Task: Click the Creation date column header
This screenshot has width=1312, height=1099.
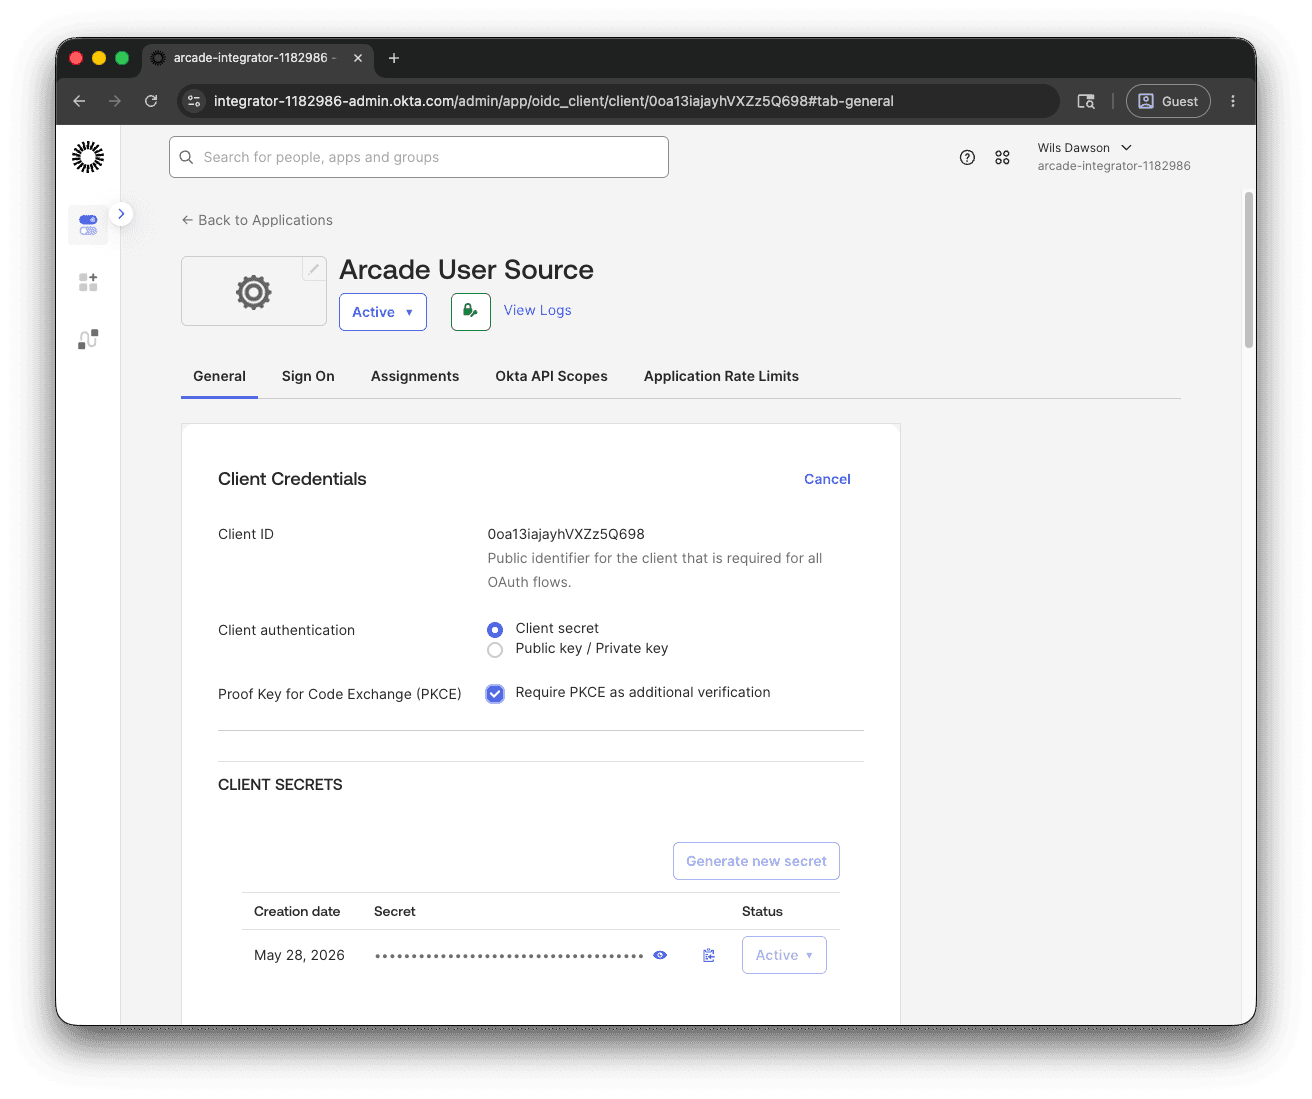Action: pyautogui.click(x=297, y=911)
